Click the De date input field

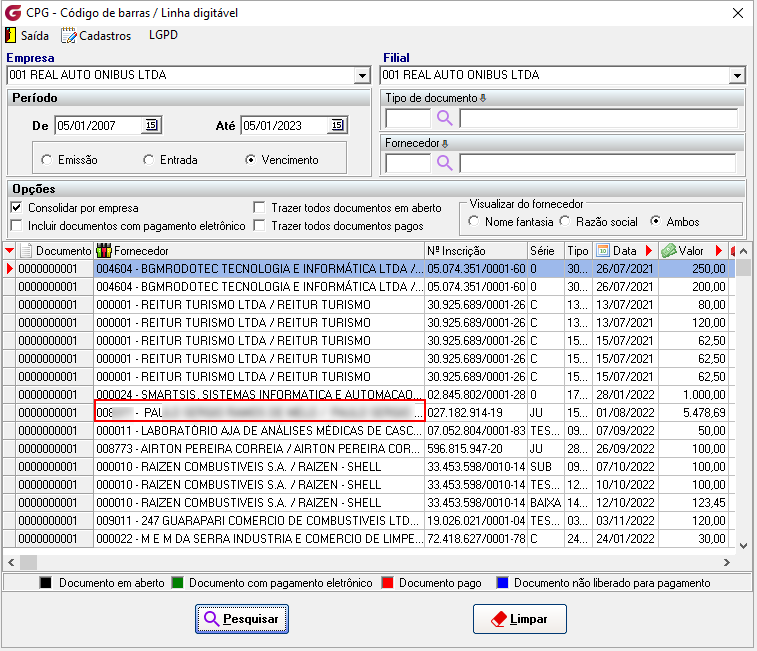(x=99, y=126)
